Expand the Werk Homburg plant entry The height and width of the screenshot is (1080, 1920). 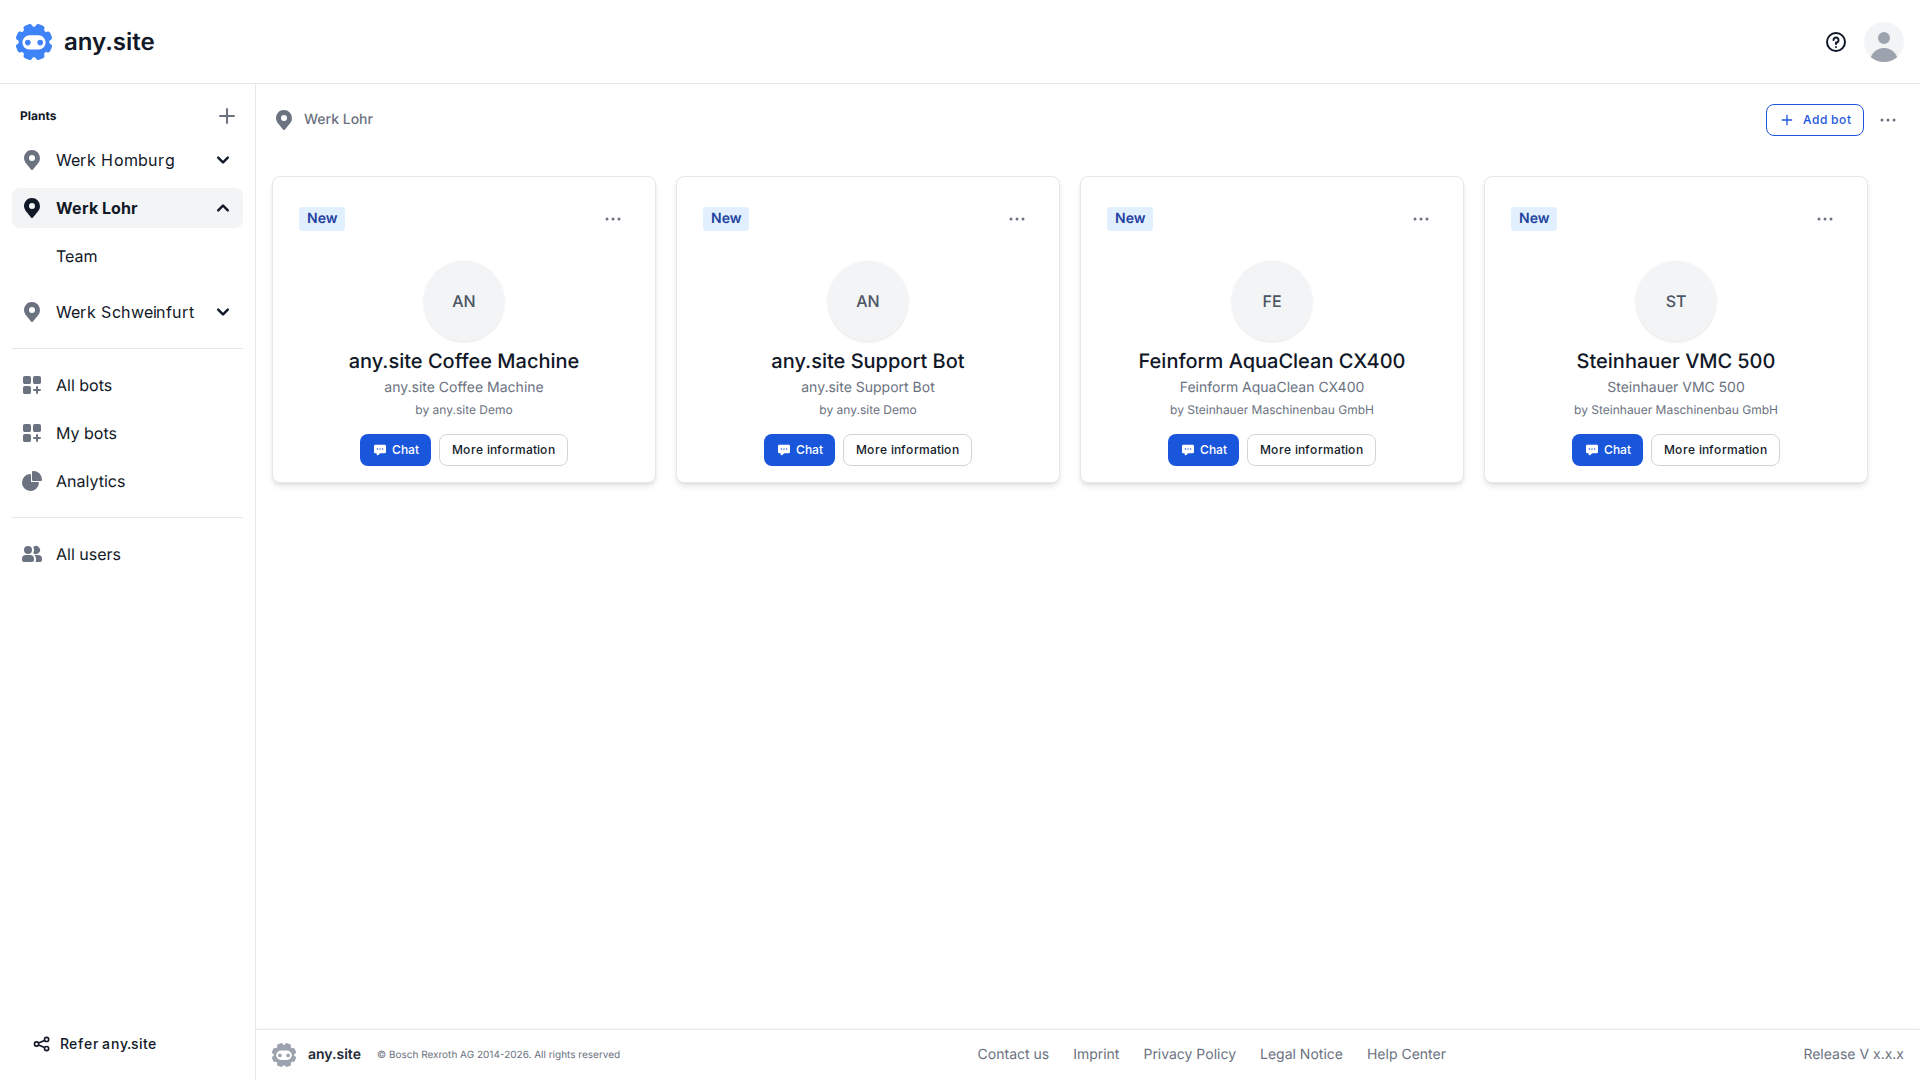pyautogui.click(x=223, y=160)
